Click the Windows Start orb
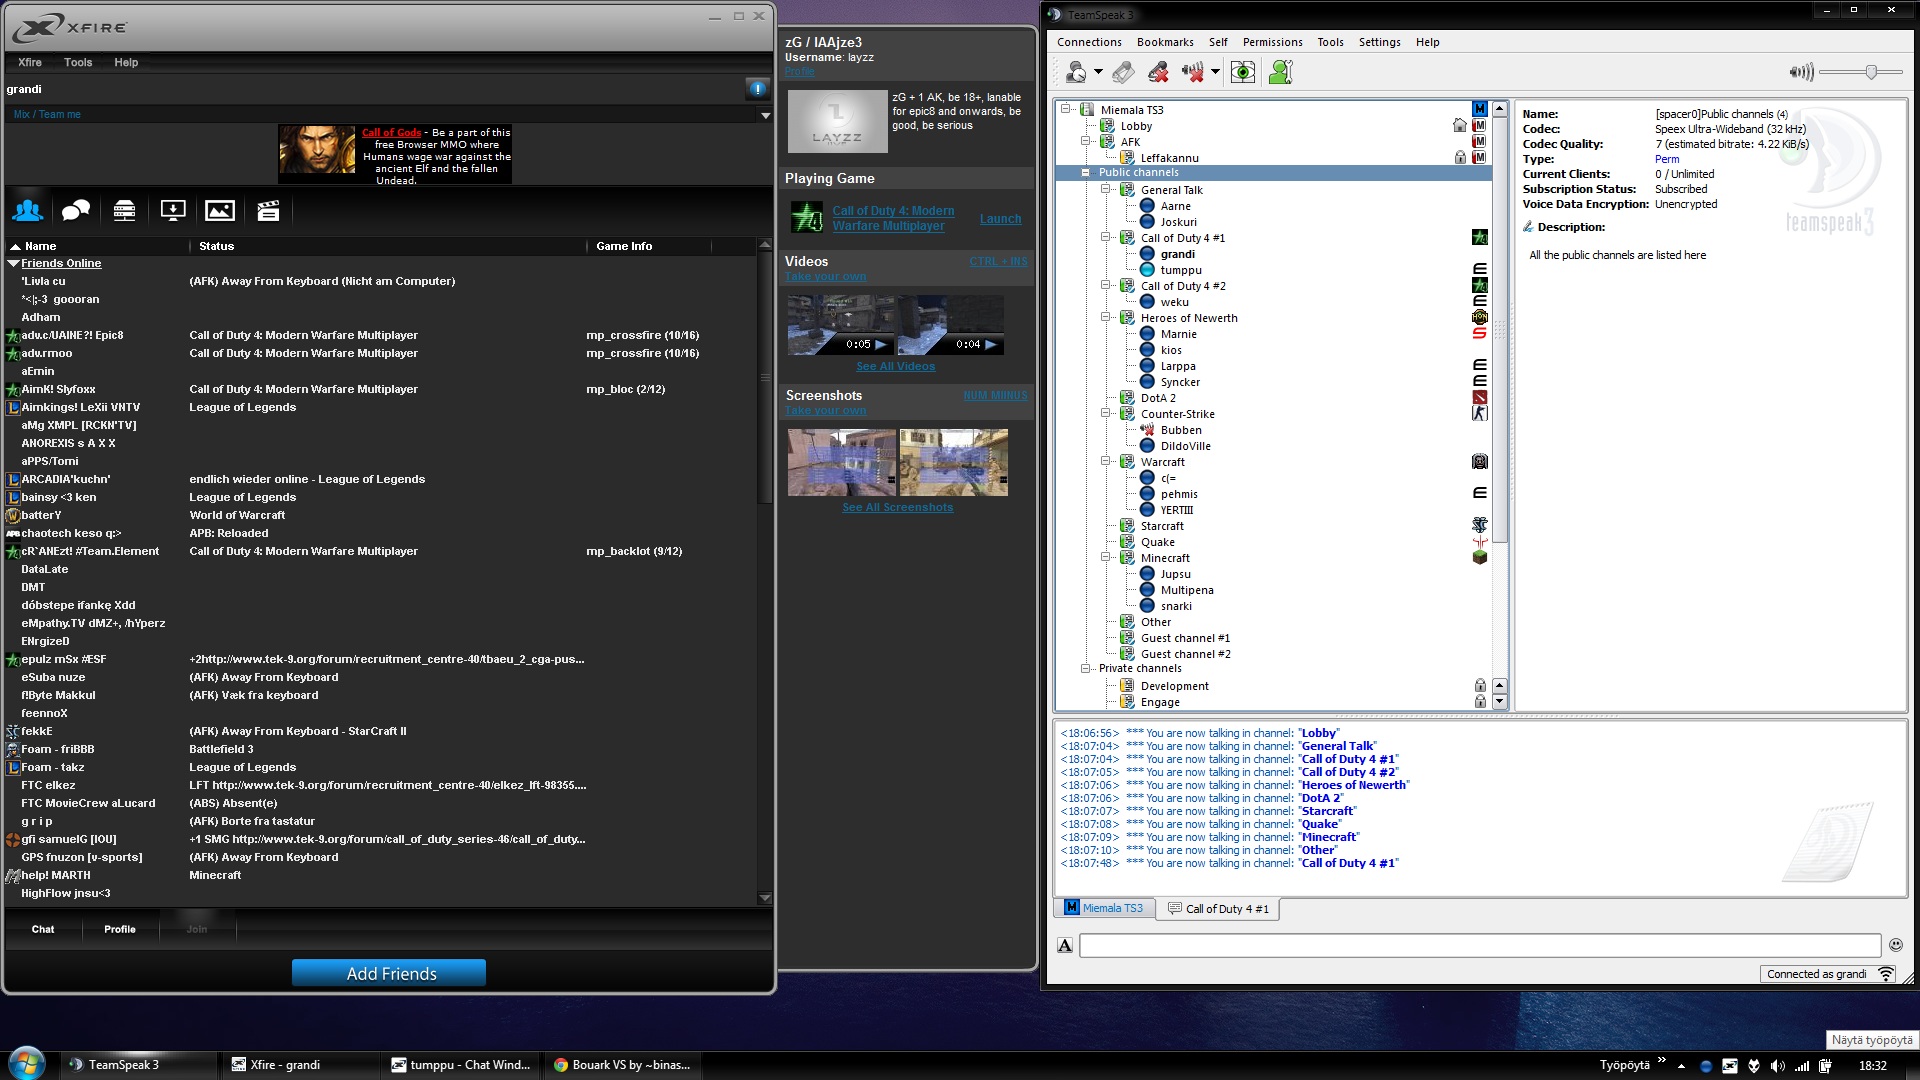1920x1080 pixels. [x=27, y=1064]
